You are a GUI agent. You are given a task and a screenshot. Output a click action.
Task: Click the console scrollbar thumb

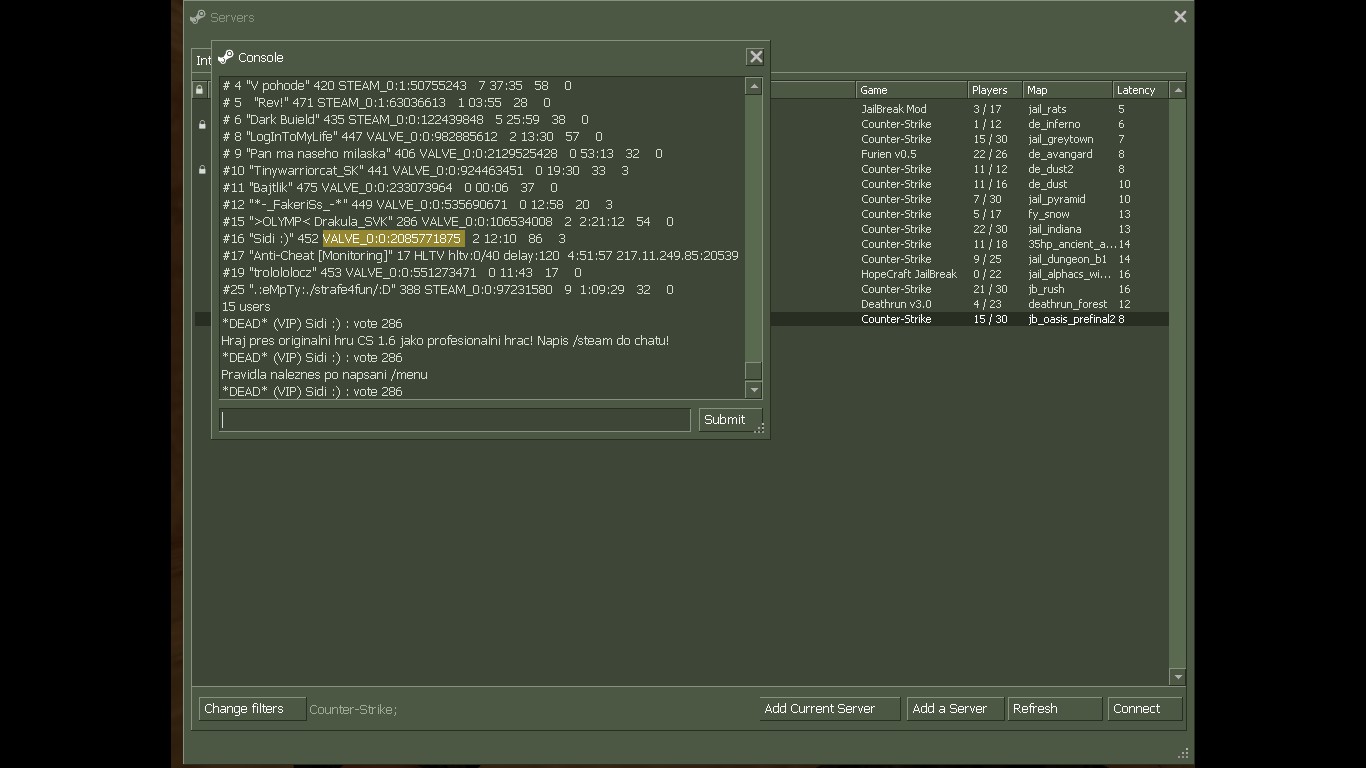tap(754, 371)
